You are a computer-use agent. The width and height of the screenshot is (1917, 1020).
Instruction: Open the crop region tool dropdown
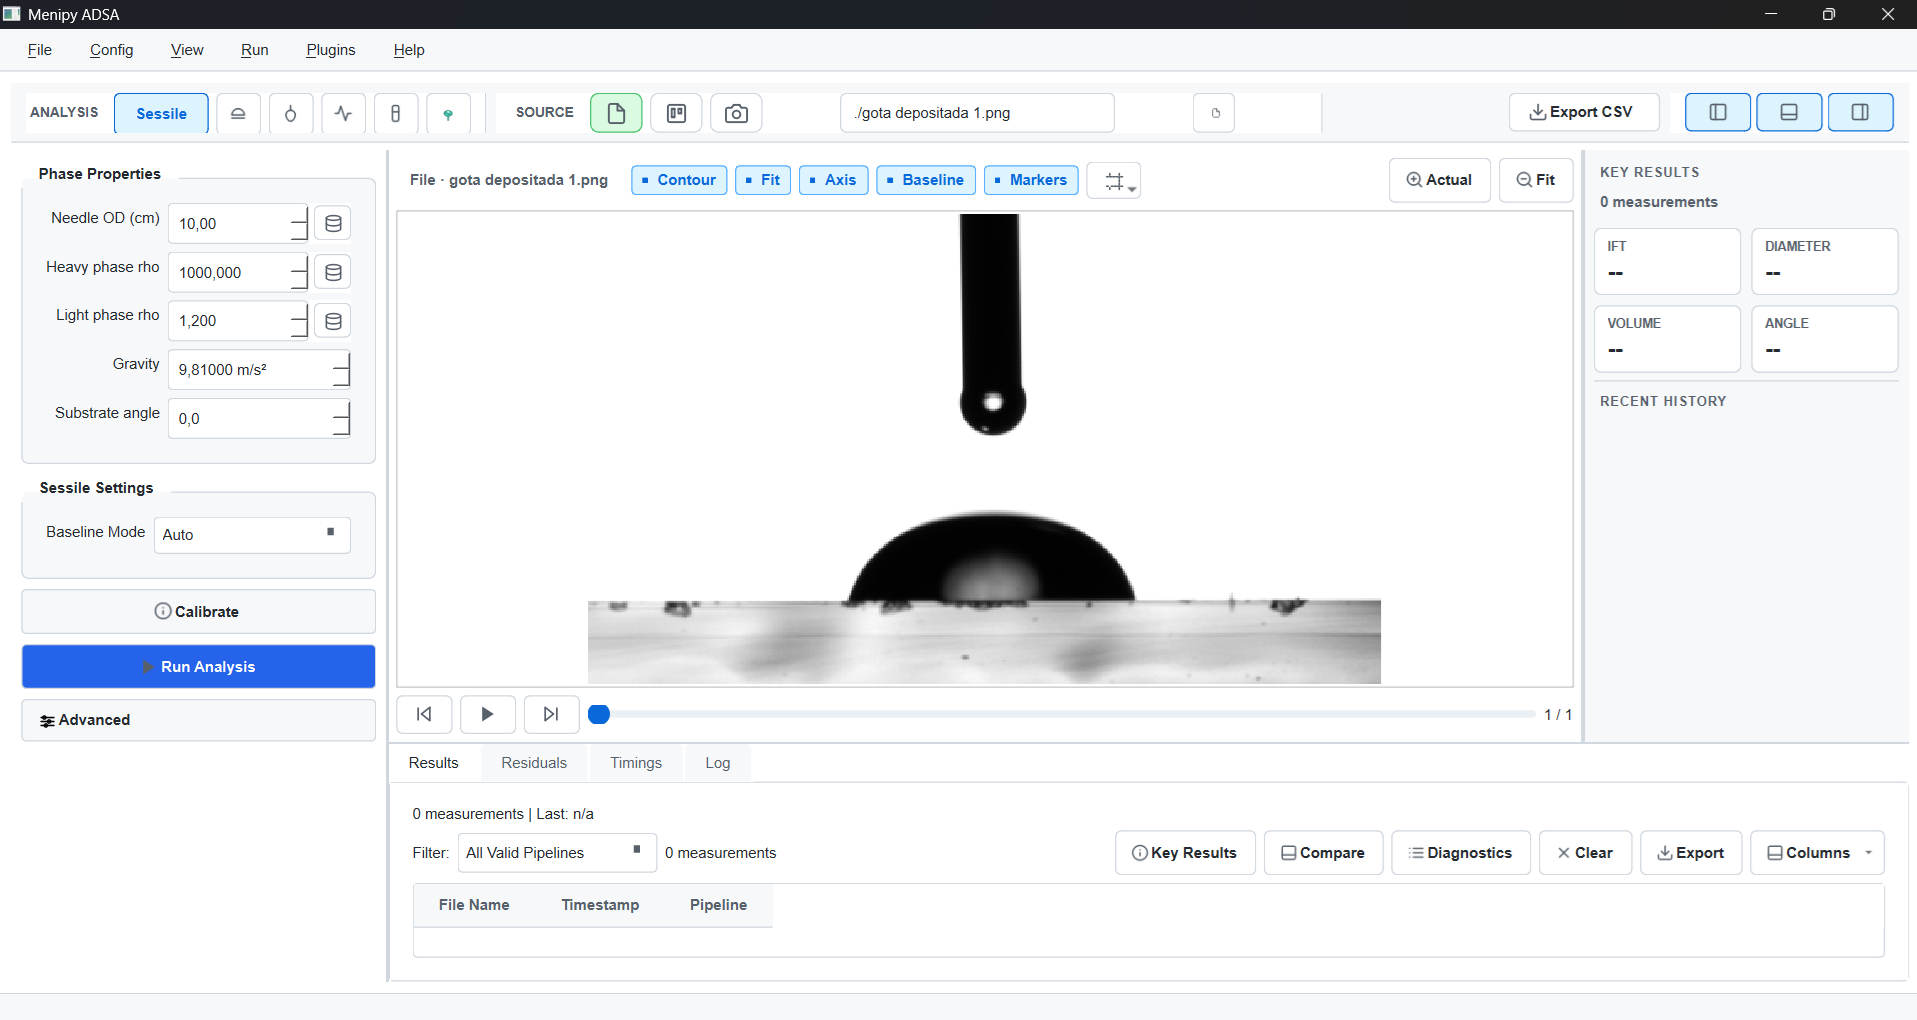[x=1114, y=181]
